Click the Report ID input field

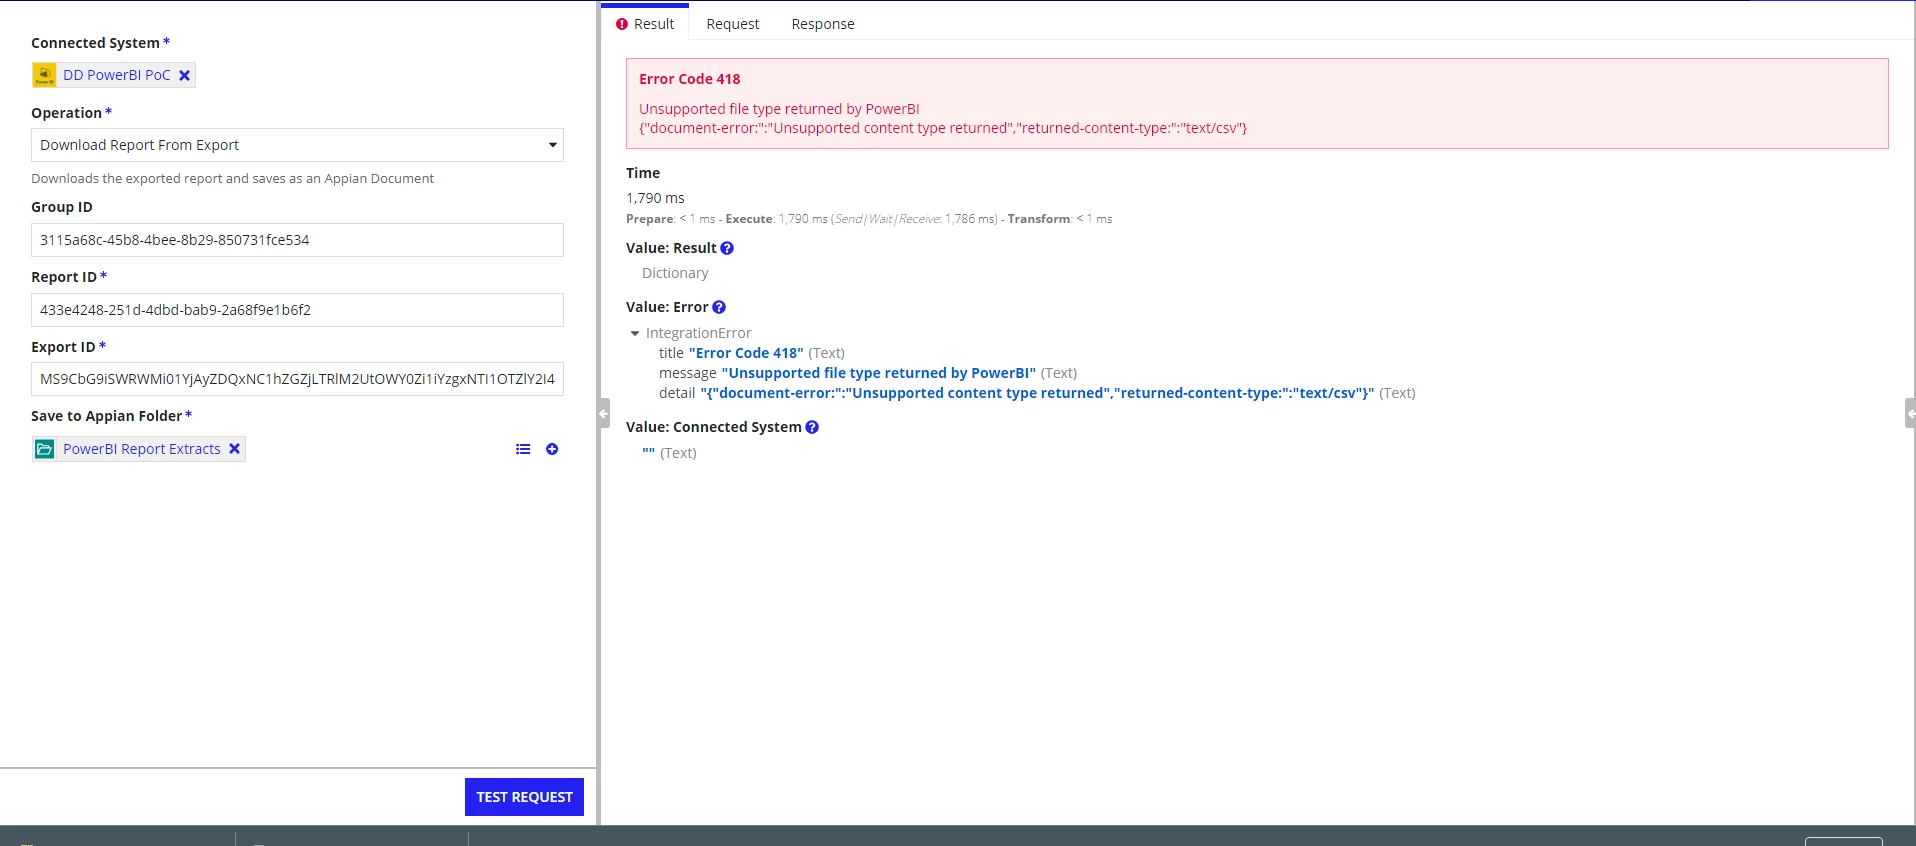297,310
